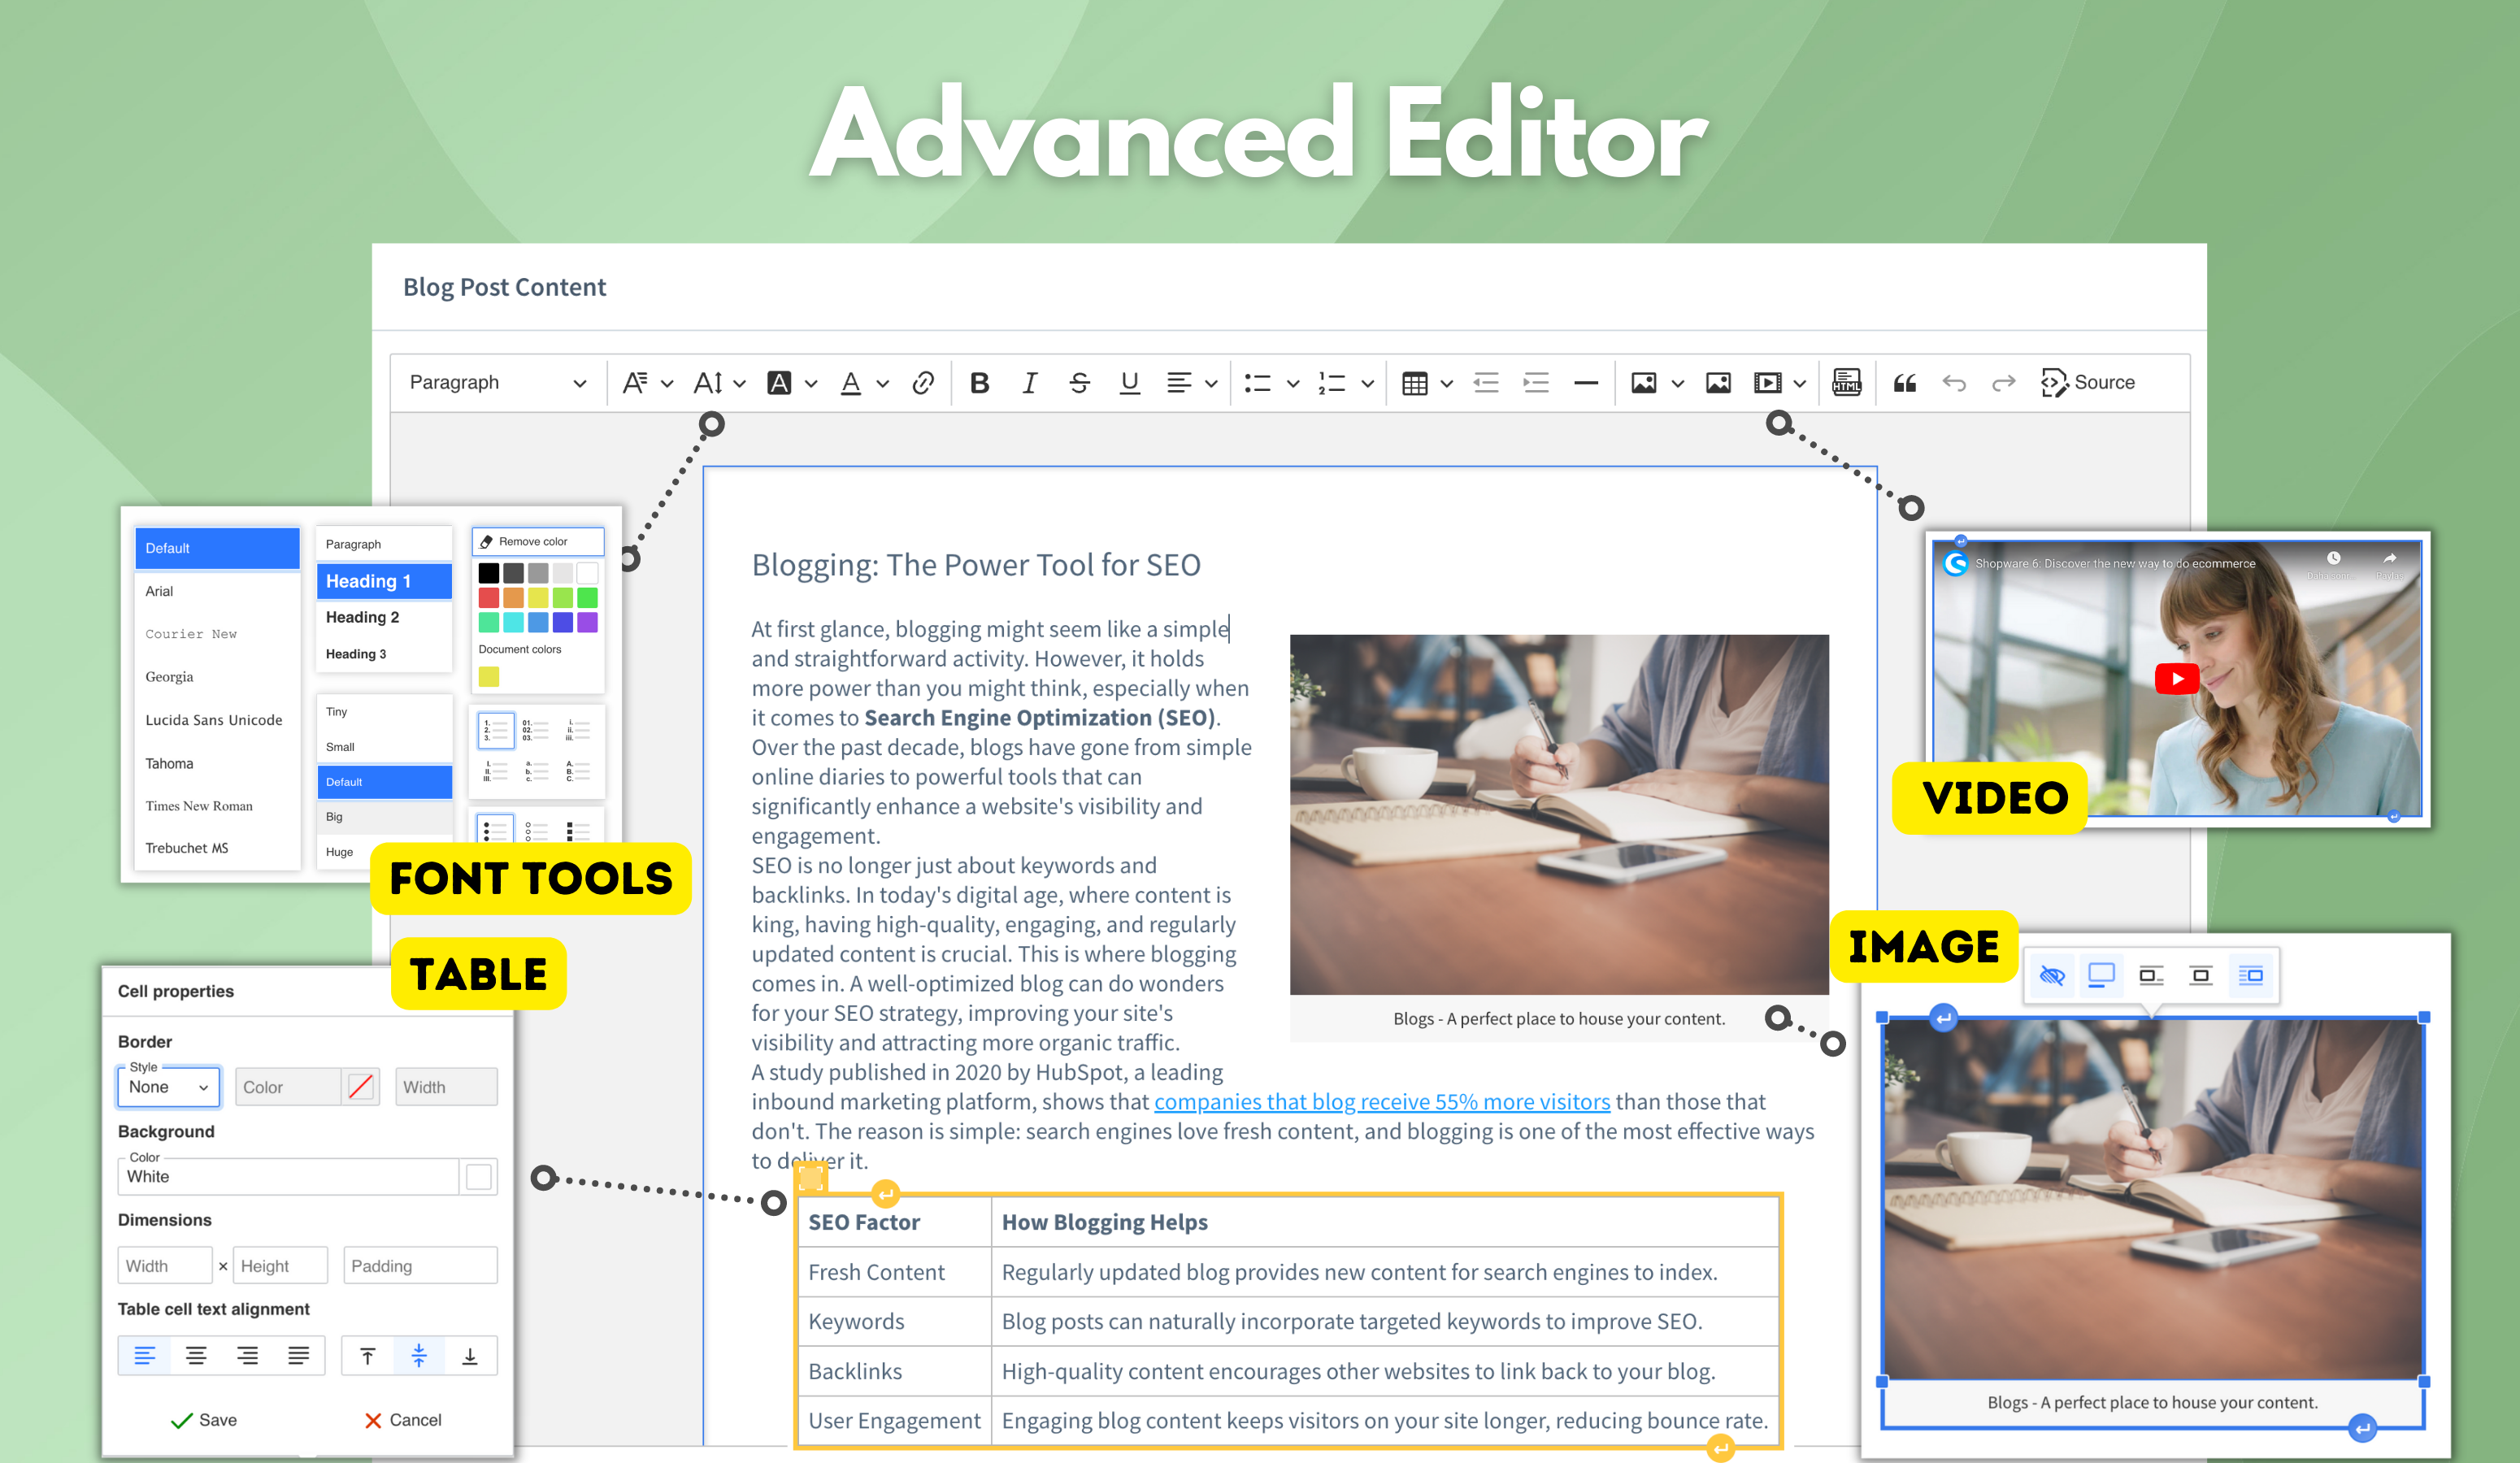Expand the table dropdown arrow
Screen dimensions: 2520x1463
click(1446, 383)
